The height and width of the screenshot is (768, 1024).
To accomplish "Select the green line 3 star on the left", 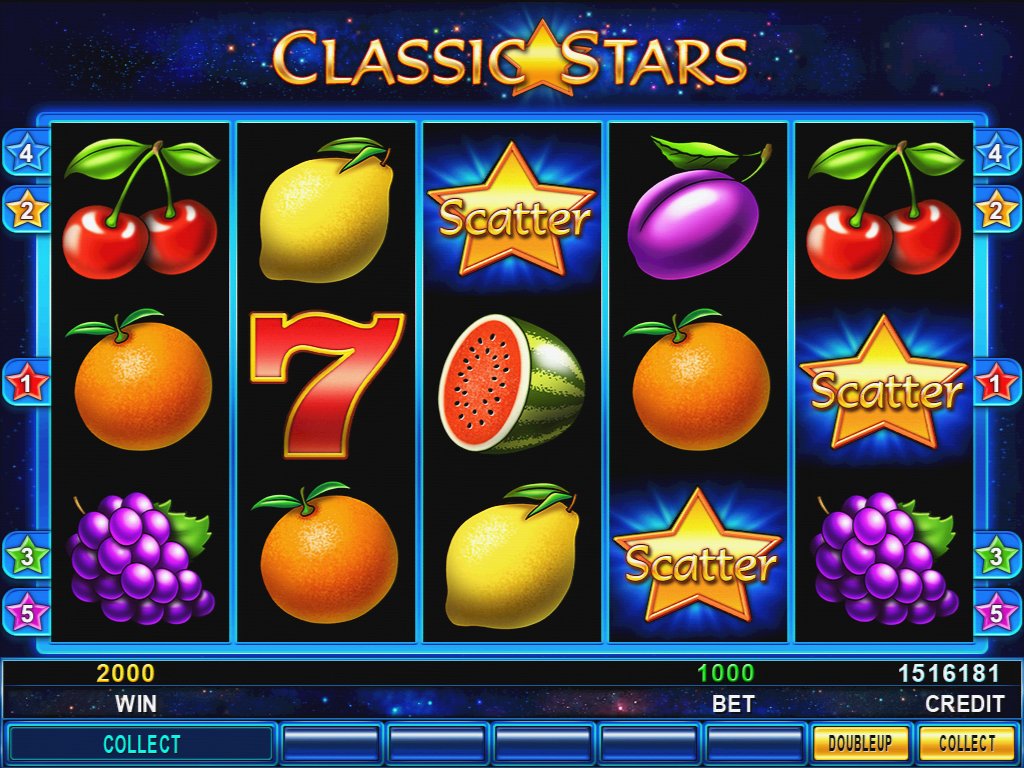I will click(26, 556).
